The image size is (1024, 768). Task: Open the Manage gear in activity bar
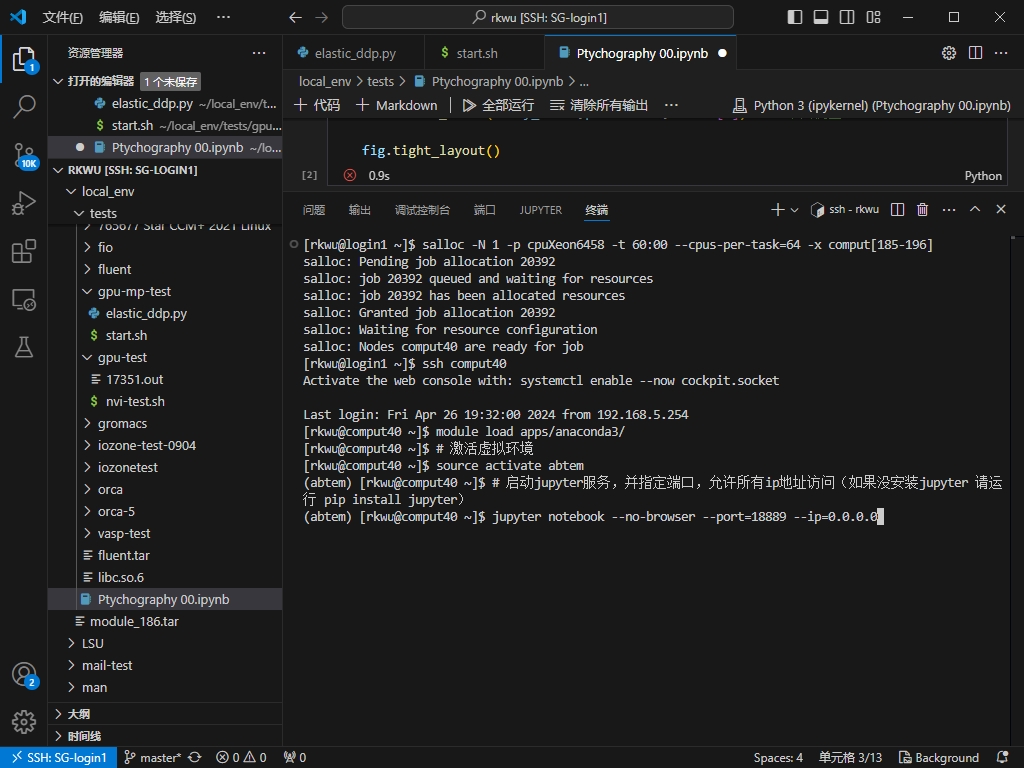(x=24, y=722)
